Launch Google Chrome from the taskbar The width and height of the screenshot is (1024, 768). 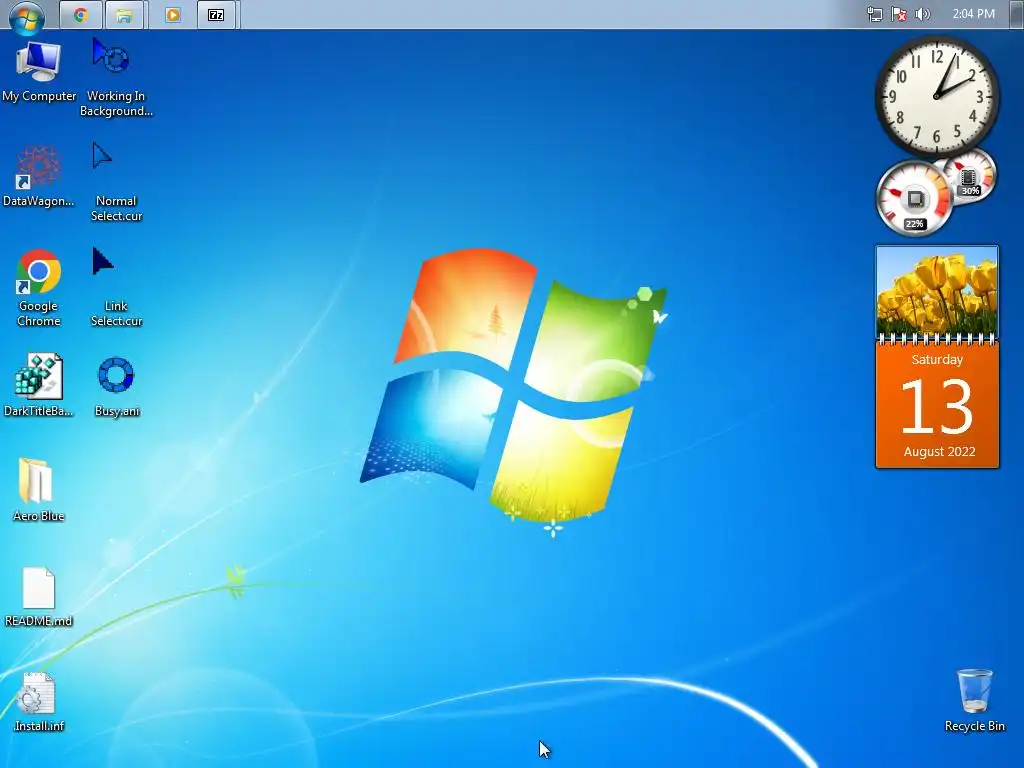[x=81, y=15]
